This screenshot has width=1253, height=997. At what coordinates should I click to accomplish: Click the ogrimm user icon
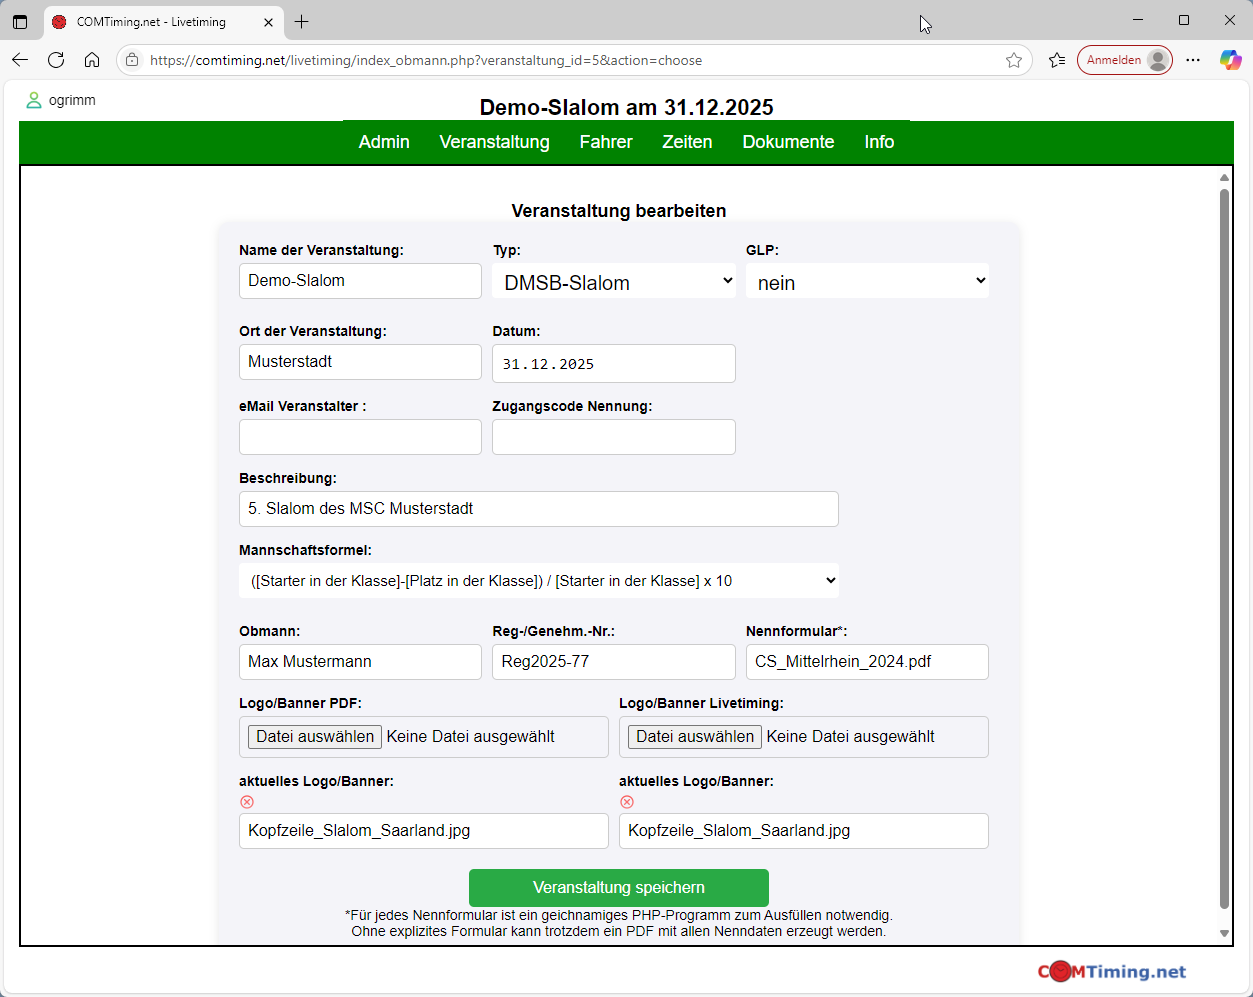coord(34,100)
